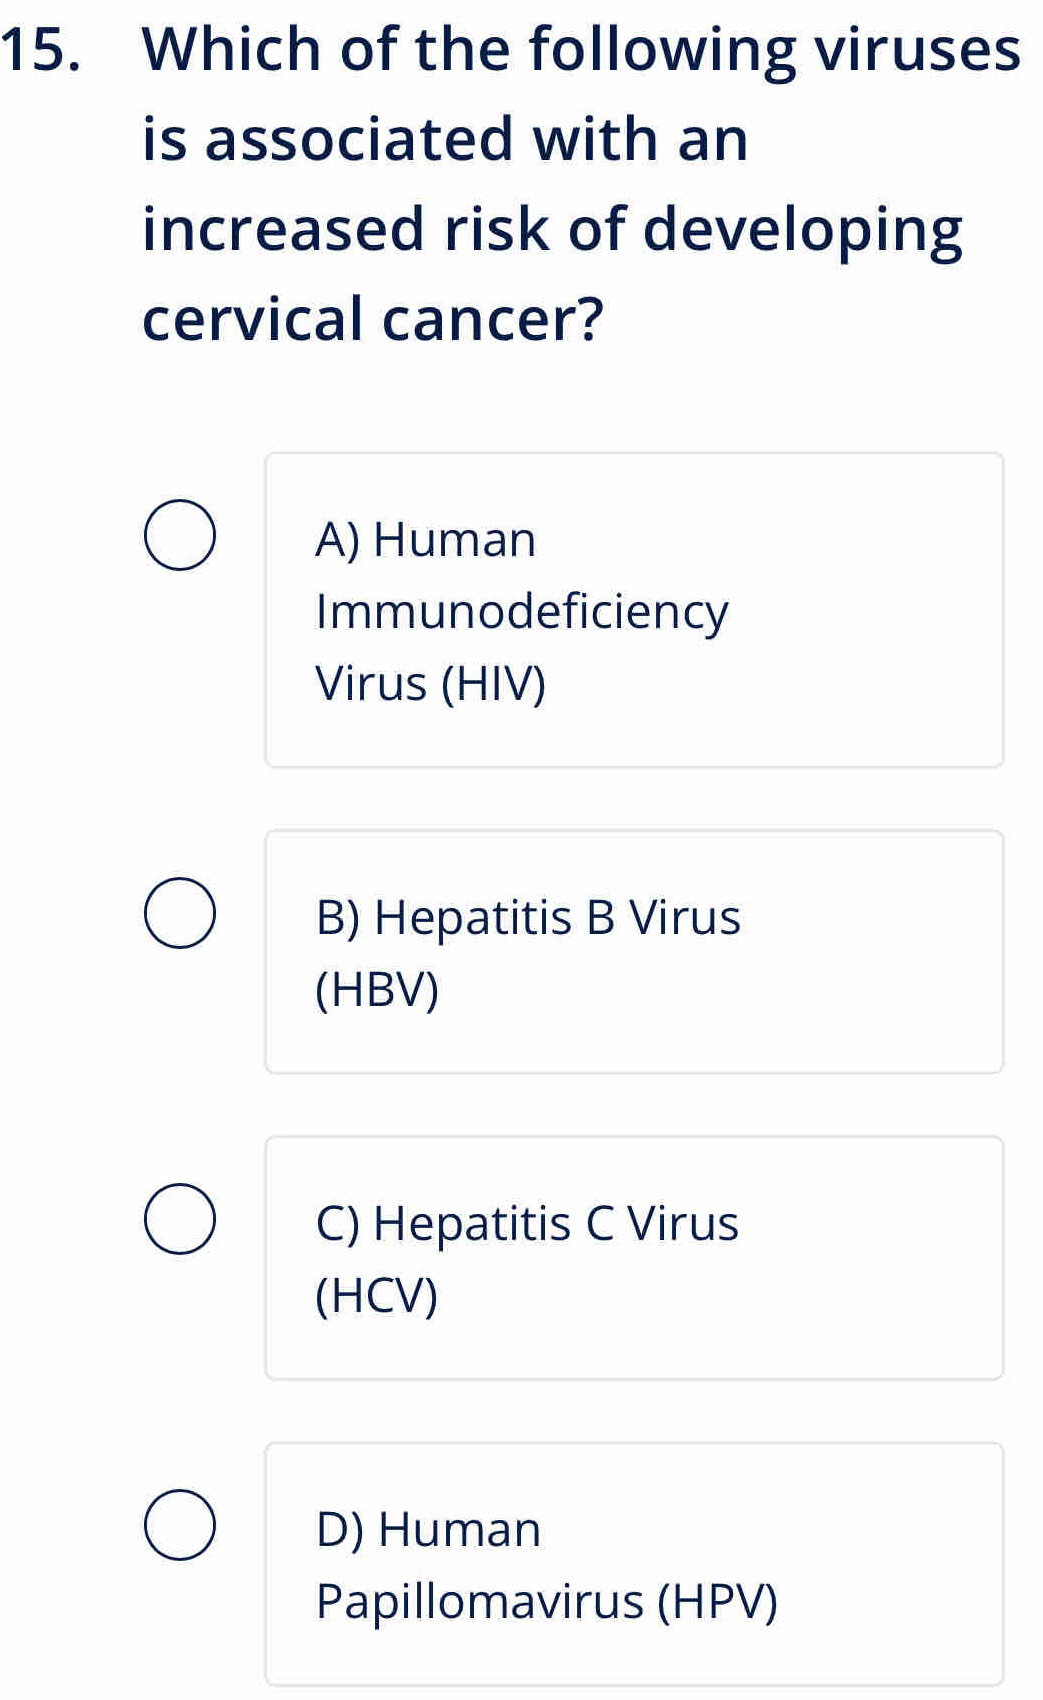1043x1700 pixels.
Task: Click the words "cervical cancer?" in the question
Action: [373, 320]
